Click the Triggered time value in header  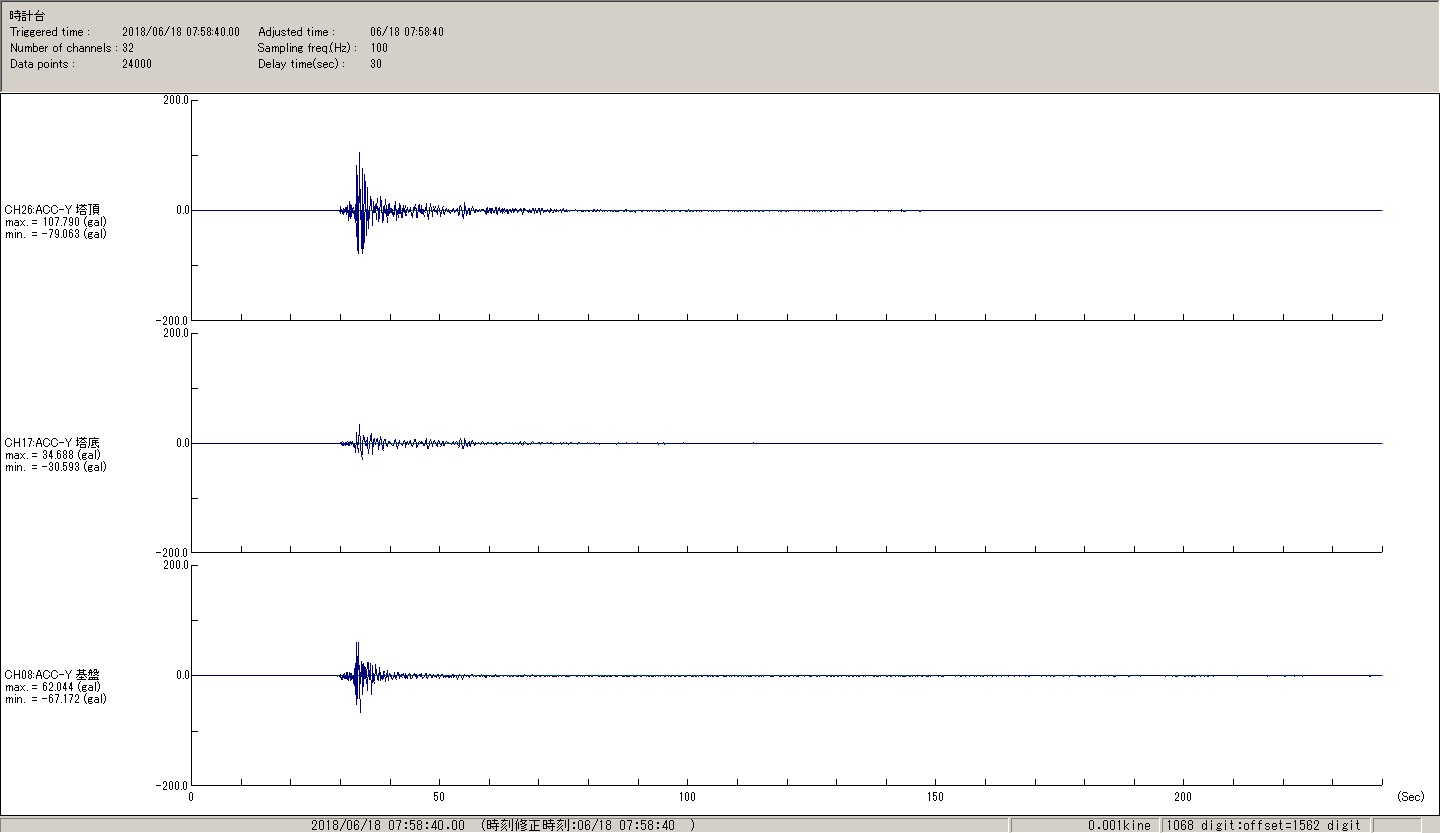[x=180, y=32]
